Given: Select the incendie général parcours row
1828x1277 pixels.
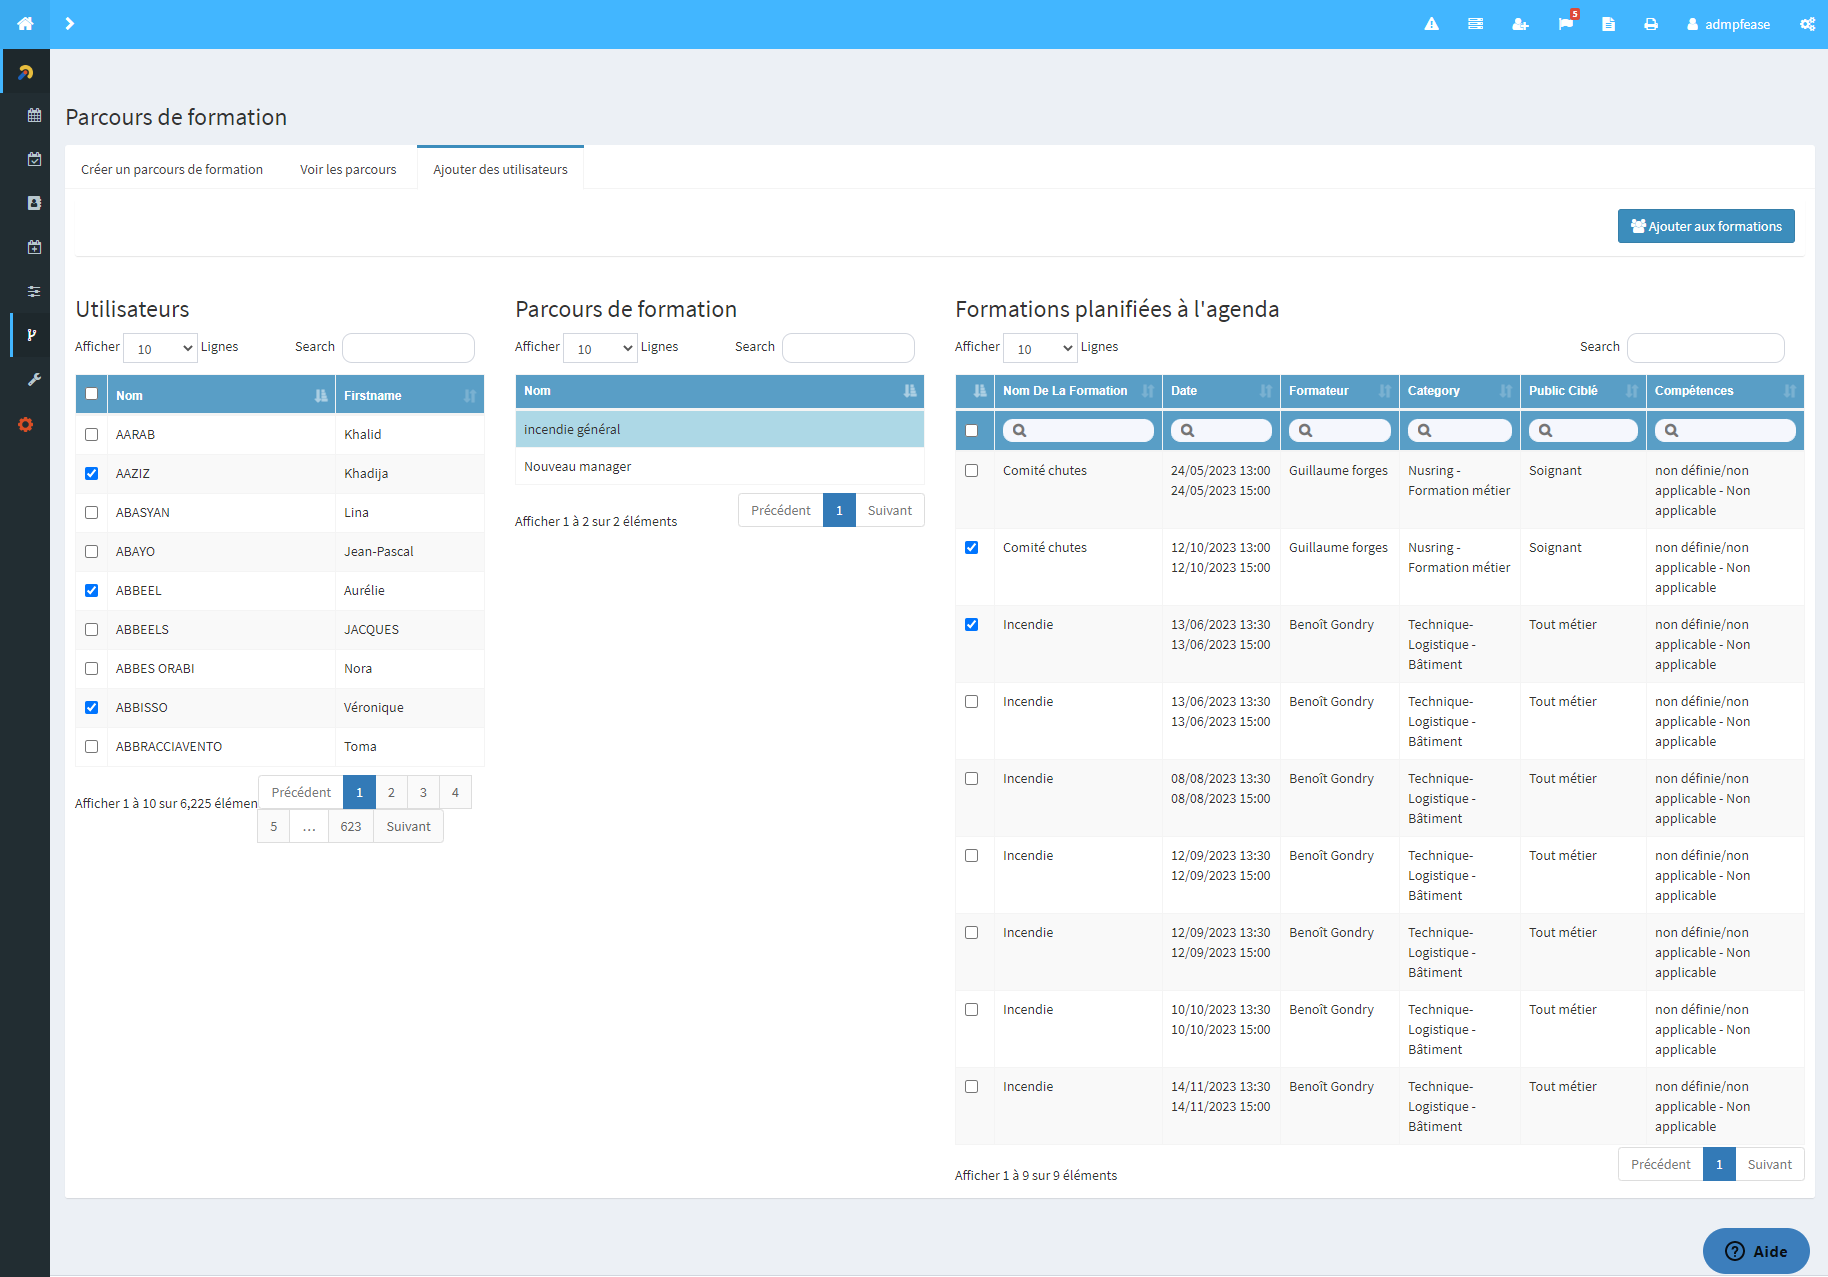Looking at the screenshot, I should coord(720,429).
